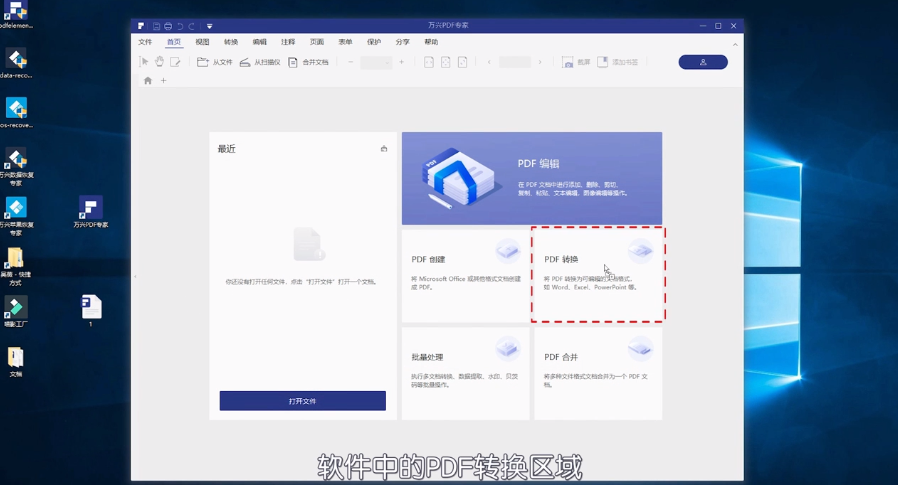Viewport: 898px width, 485px height.
Task: Open the 视图 tab
Action: [x=202, y=42]
